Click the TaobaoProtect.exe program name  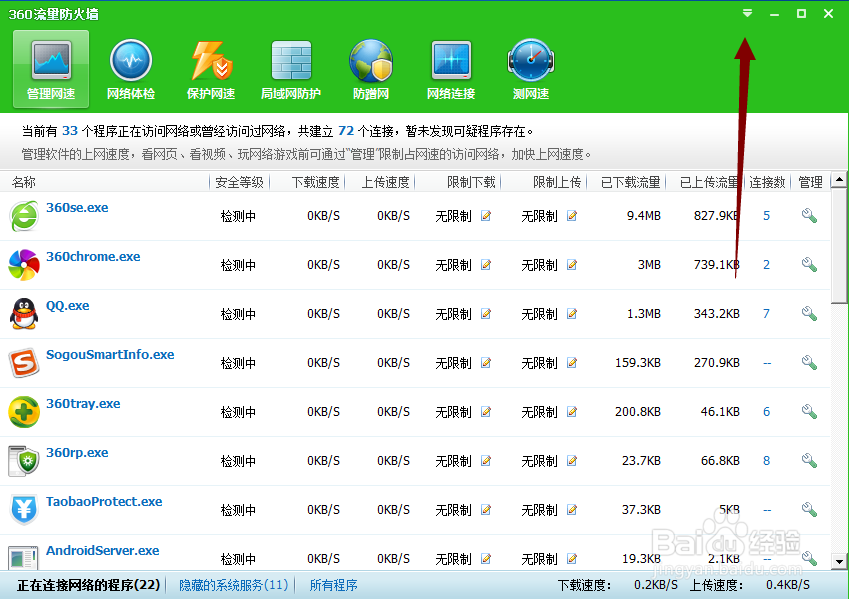104,502
